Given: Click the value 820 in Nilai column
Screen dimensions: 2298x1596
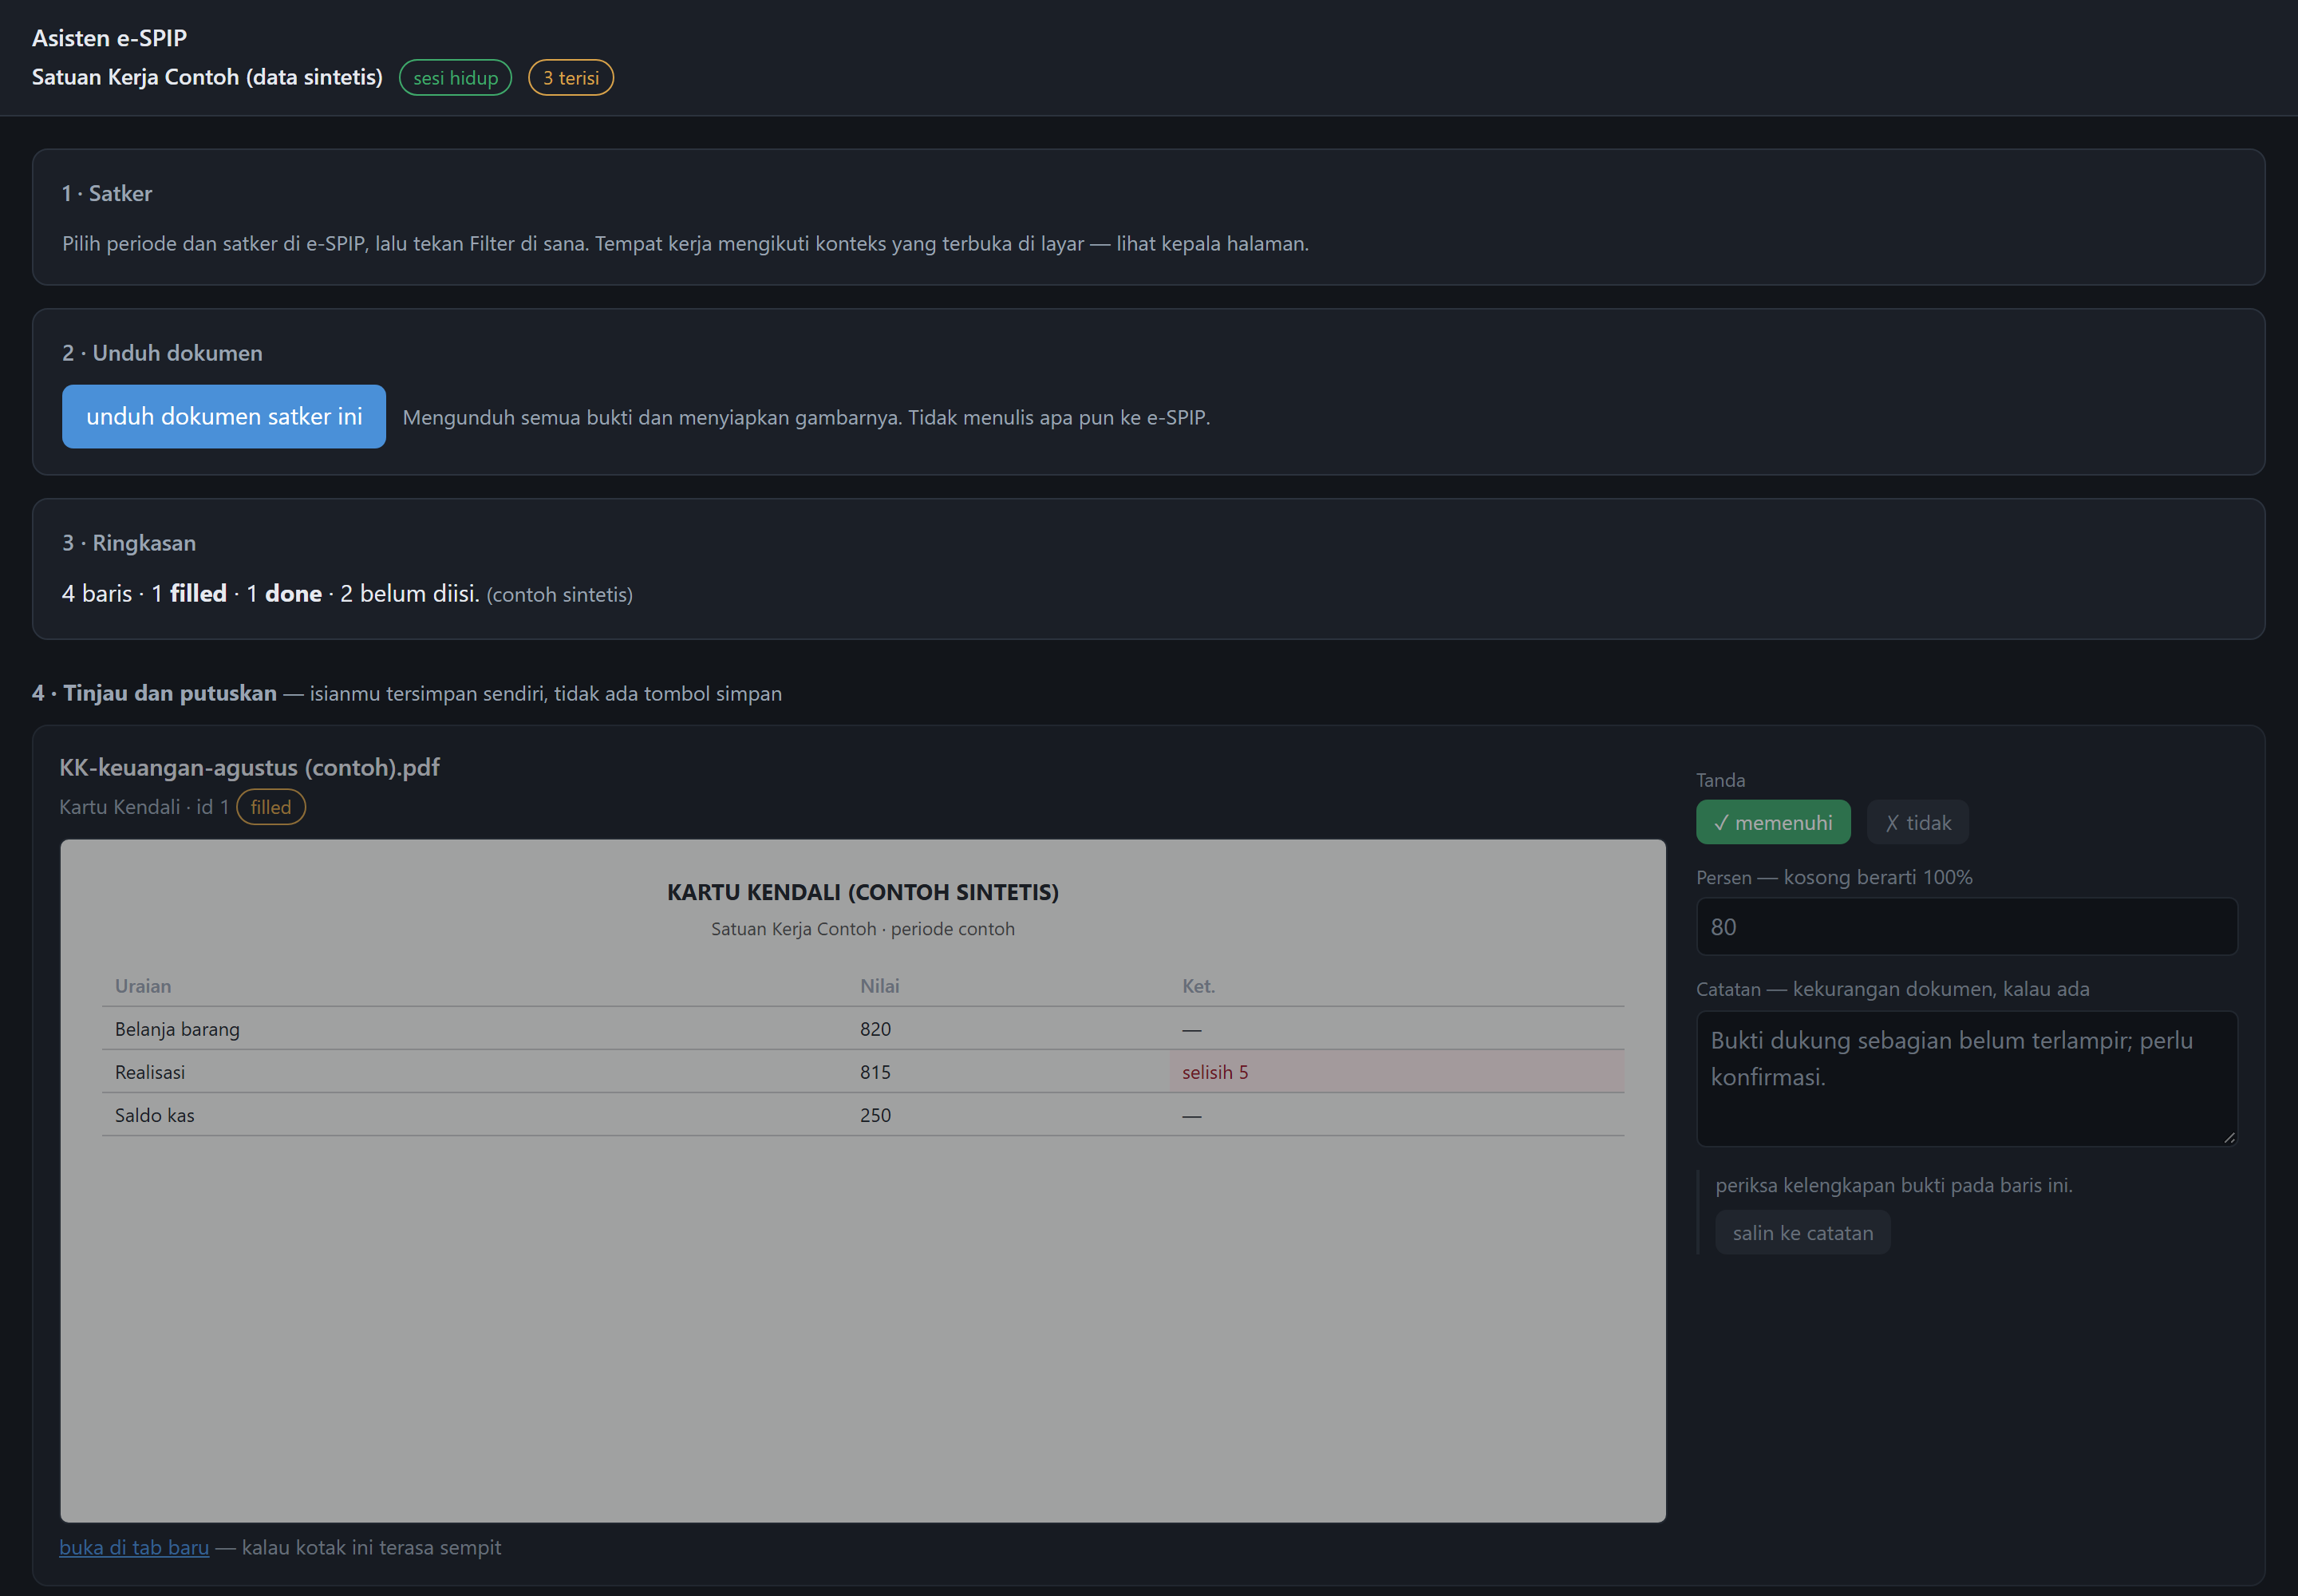Looking at the screenshot, I should [x=875, y=1029].
